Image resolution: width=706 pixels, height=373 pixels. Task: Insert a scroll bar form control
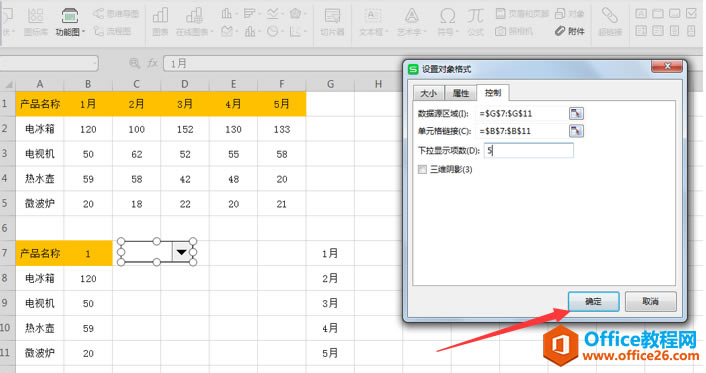coord(674,31)
